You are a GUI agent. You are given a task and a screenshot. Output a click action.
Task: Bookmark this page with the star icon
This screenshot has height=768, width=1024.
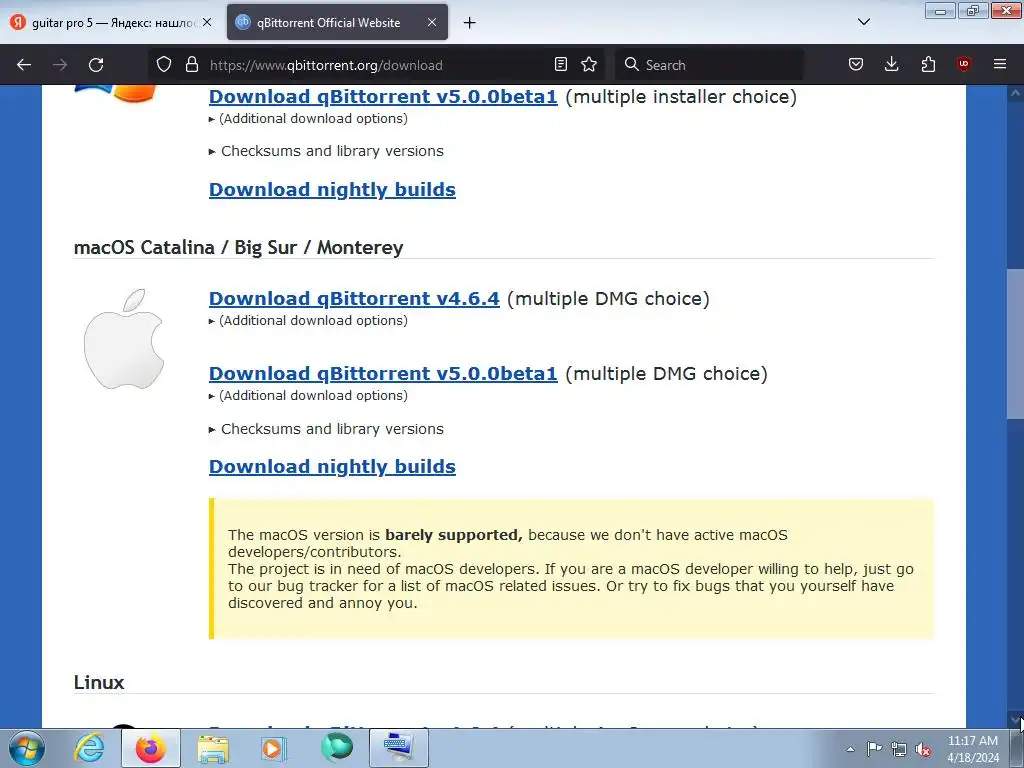[x=589, y=65]
